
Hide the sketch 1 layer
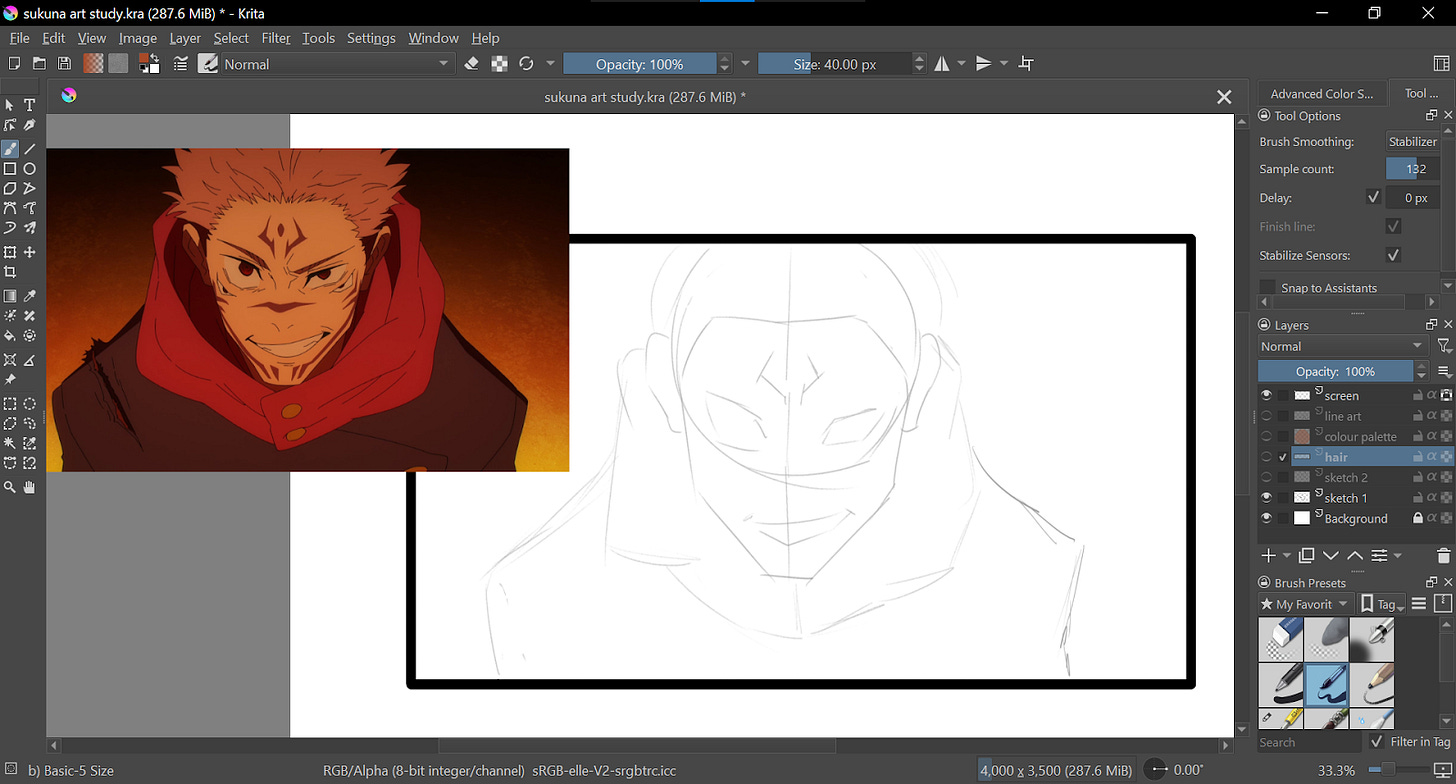(x=1267, y=498)
